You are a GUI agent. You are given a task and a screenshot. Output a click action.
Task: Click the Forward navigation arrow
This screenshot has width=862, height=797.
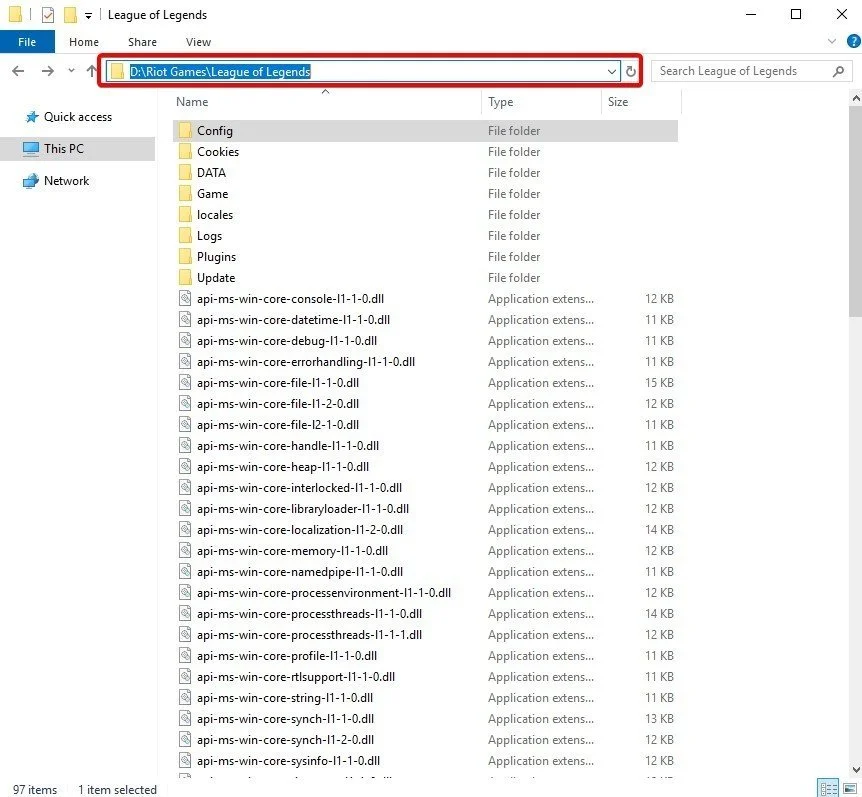[x=48, y=71]
